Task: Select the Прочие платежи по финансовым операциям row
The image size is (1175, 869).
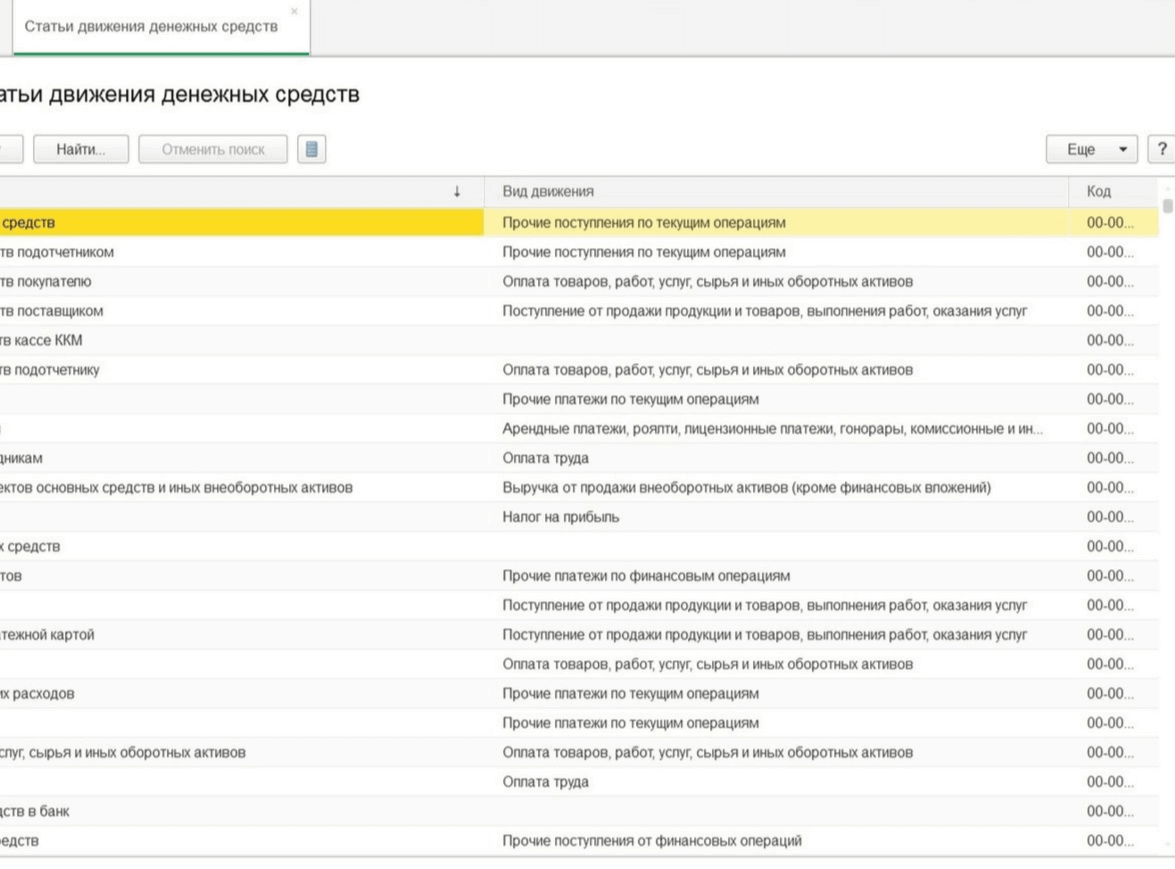Action: (x=646, y=576)
